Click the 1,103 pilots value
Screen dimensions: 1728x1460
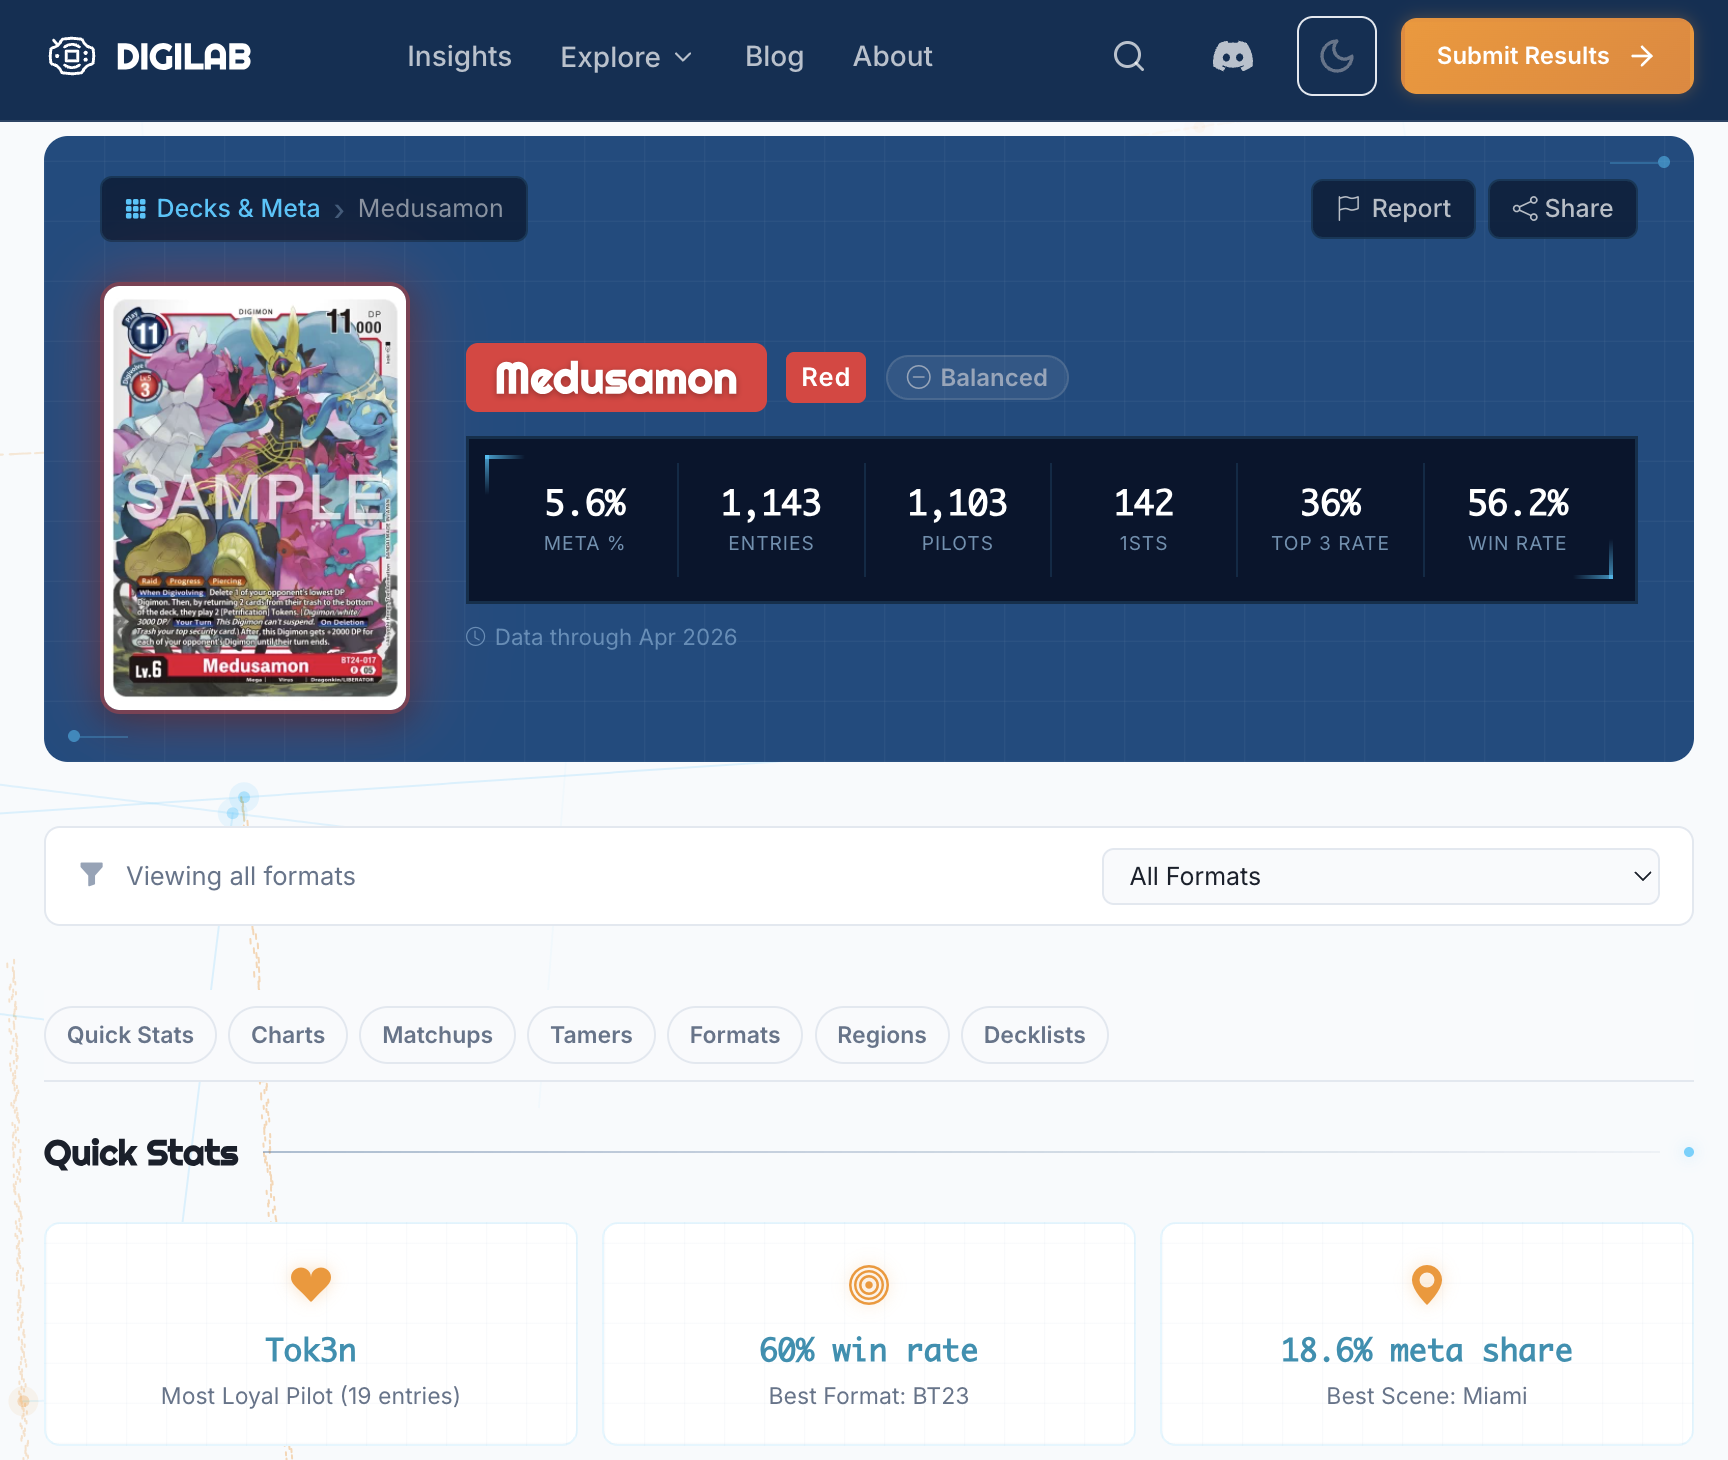[957, 503]
